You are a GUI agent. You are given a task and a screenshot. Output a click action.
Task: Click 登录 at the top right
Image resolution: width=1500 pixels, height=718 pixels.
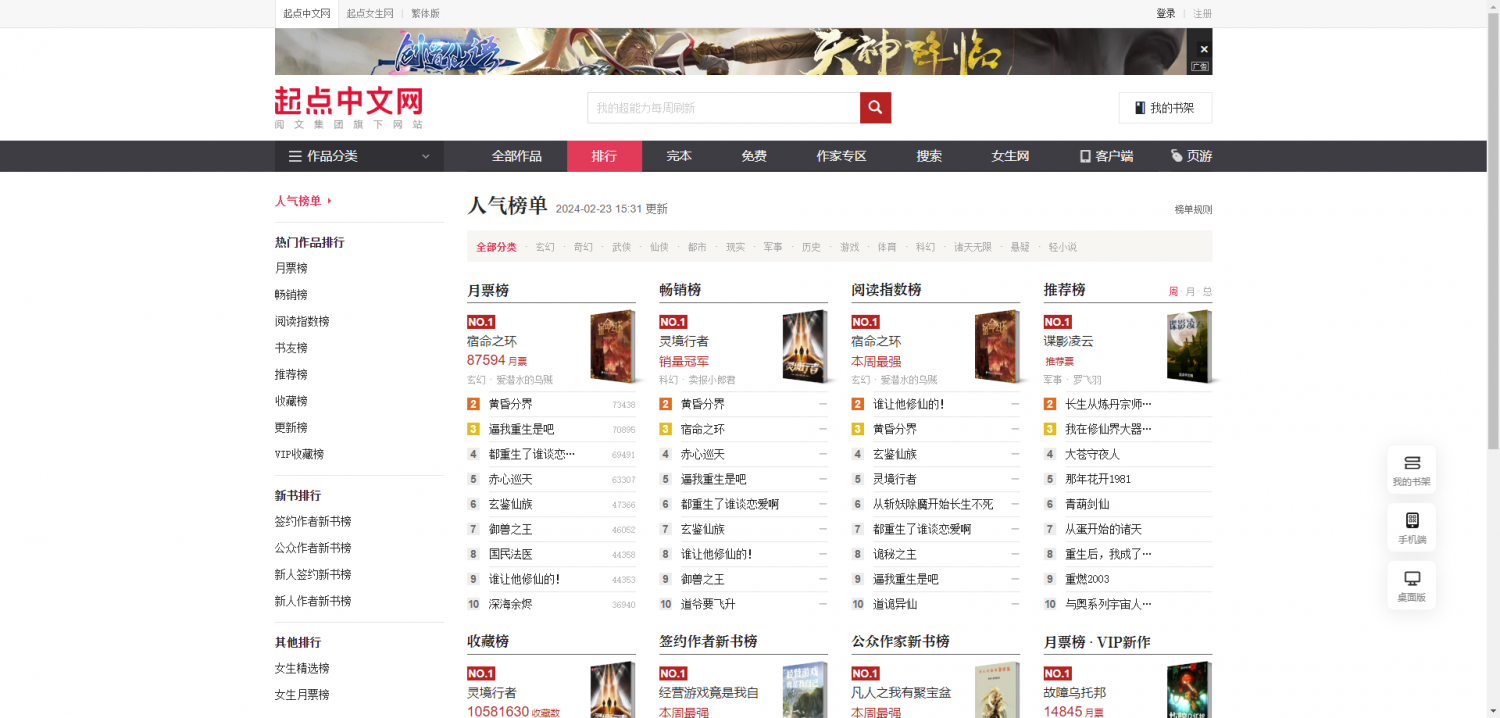tap(1166, 14)
